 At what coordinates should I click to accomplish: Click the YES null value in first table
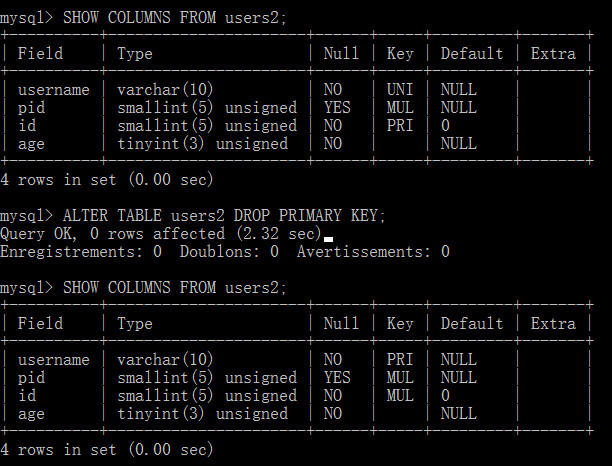[x=337, y=107]
